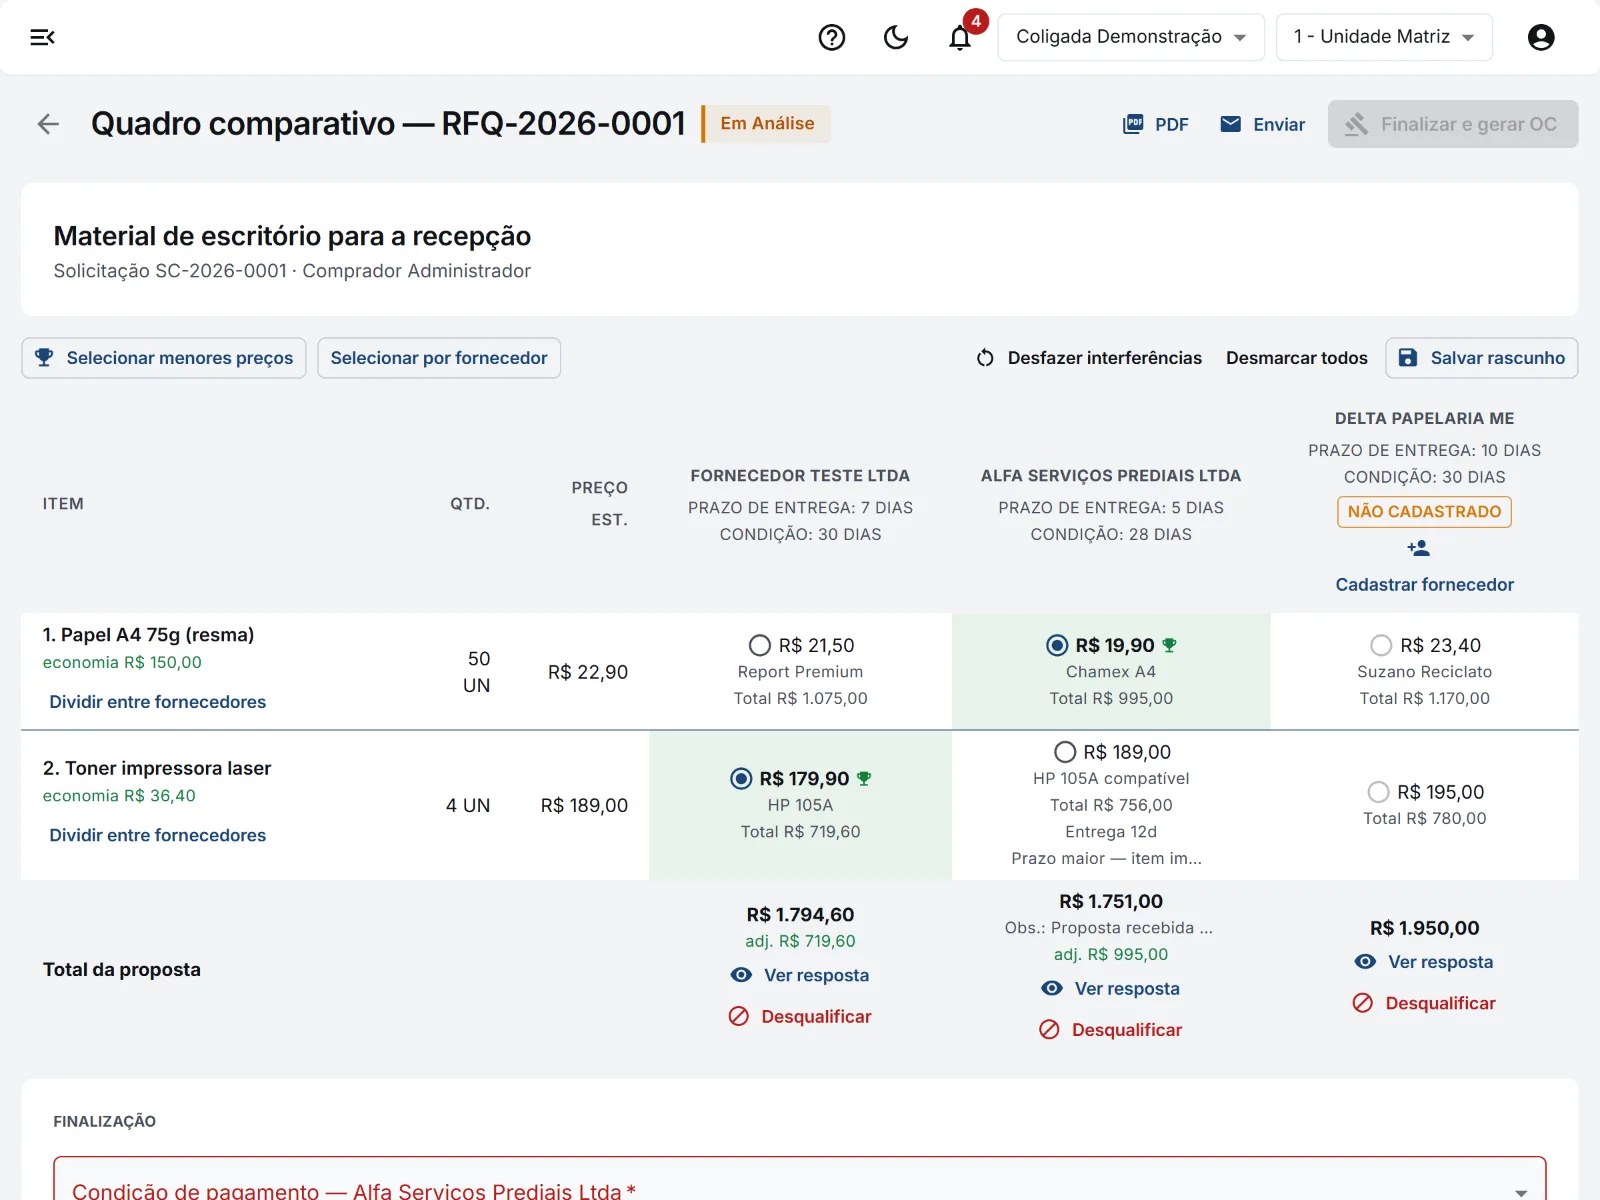Go back using the left arrow
This screenshot has height=1200, width=1600.
[48, 124]
